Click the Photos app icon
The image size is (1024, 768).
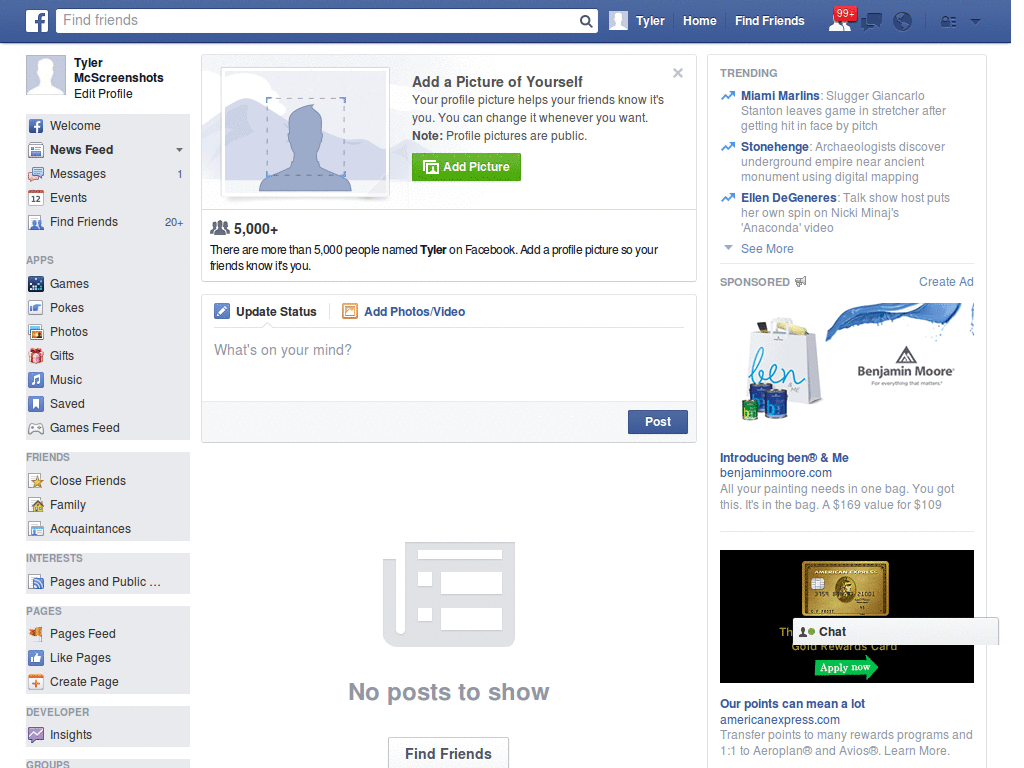(36, 332)
